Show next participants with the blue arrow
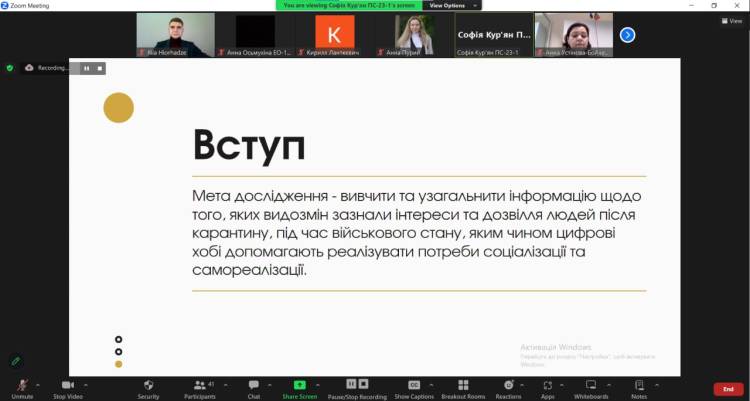This screenshot has width=750, height=401. (x=628, y=35)
